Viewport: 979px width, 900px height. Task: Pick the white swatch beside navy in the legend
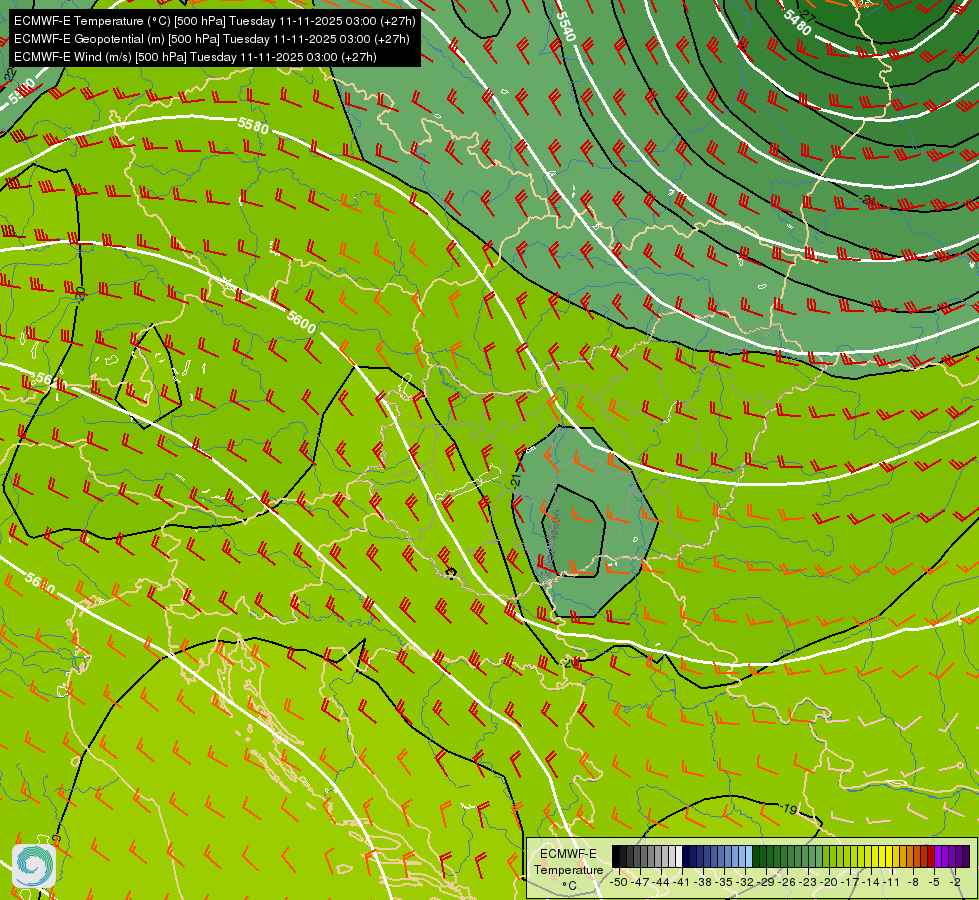click(679, 856)
